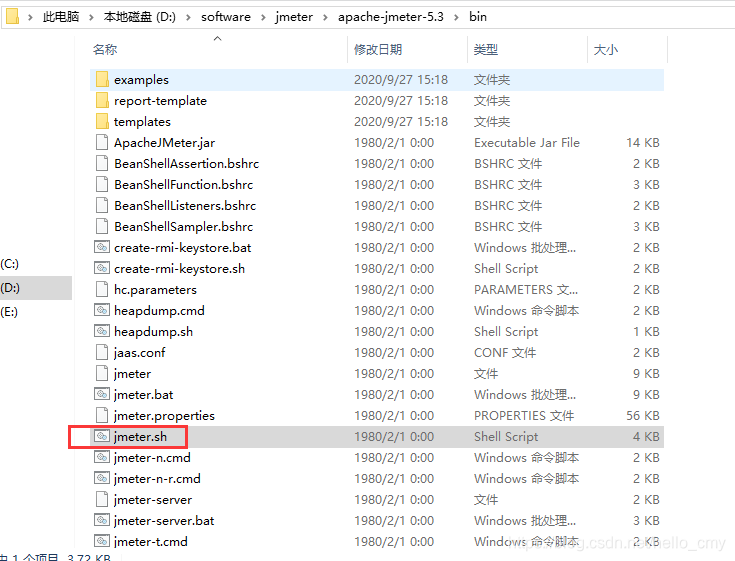Image resolution: width=735 pixels, height=561 pixels.
Task: Go to the software breadcrumb folder
Action: (x=226, y=17)
